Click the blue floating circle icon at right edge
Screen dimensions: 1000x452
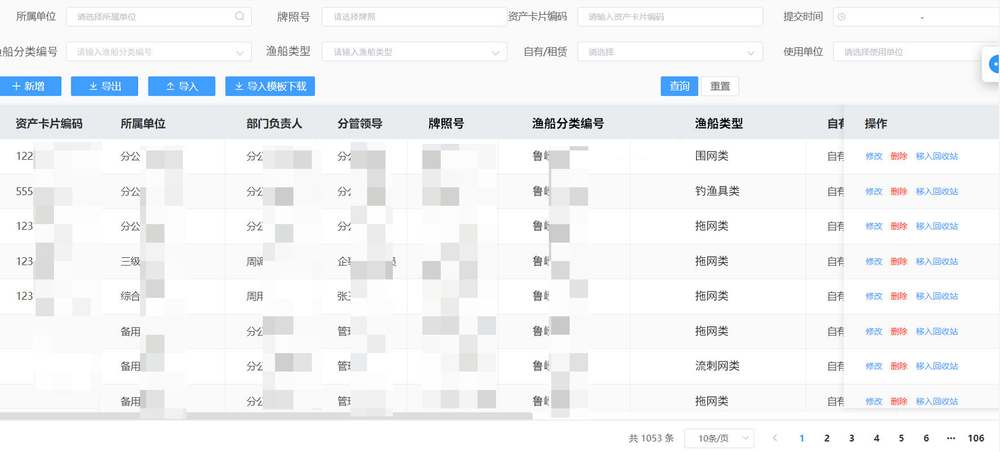point(994,64)
